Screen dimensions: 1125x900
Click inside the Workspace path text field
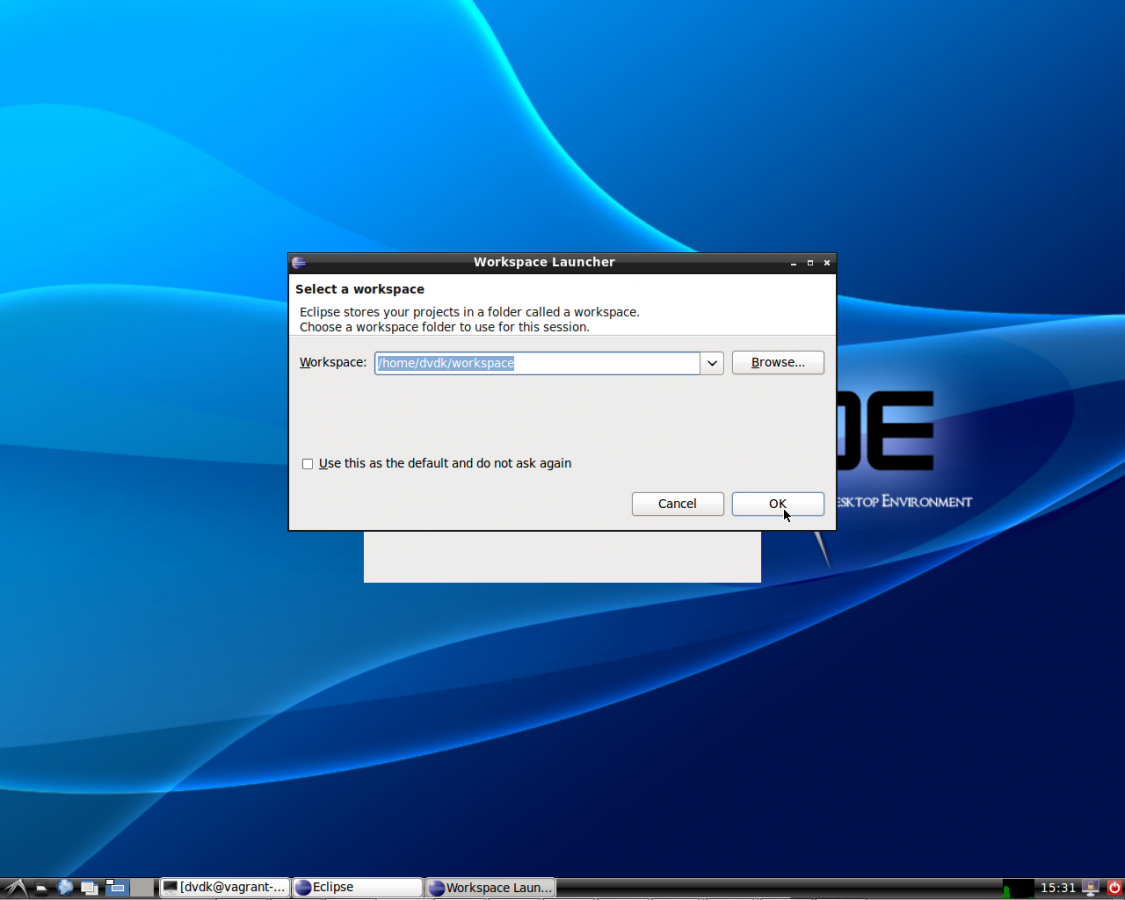pos(600,363)
